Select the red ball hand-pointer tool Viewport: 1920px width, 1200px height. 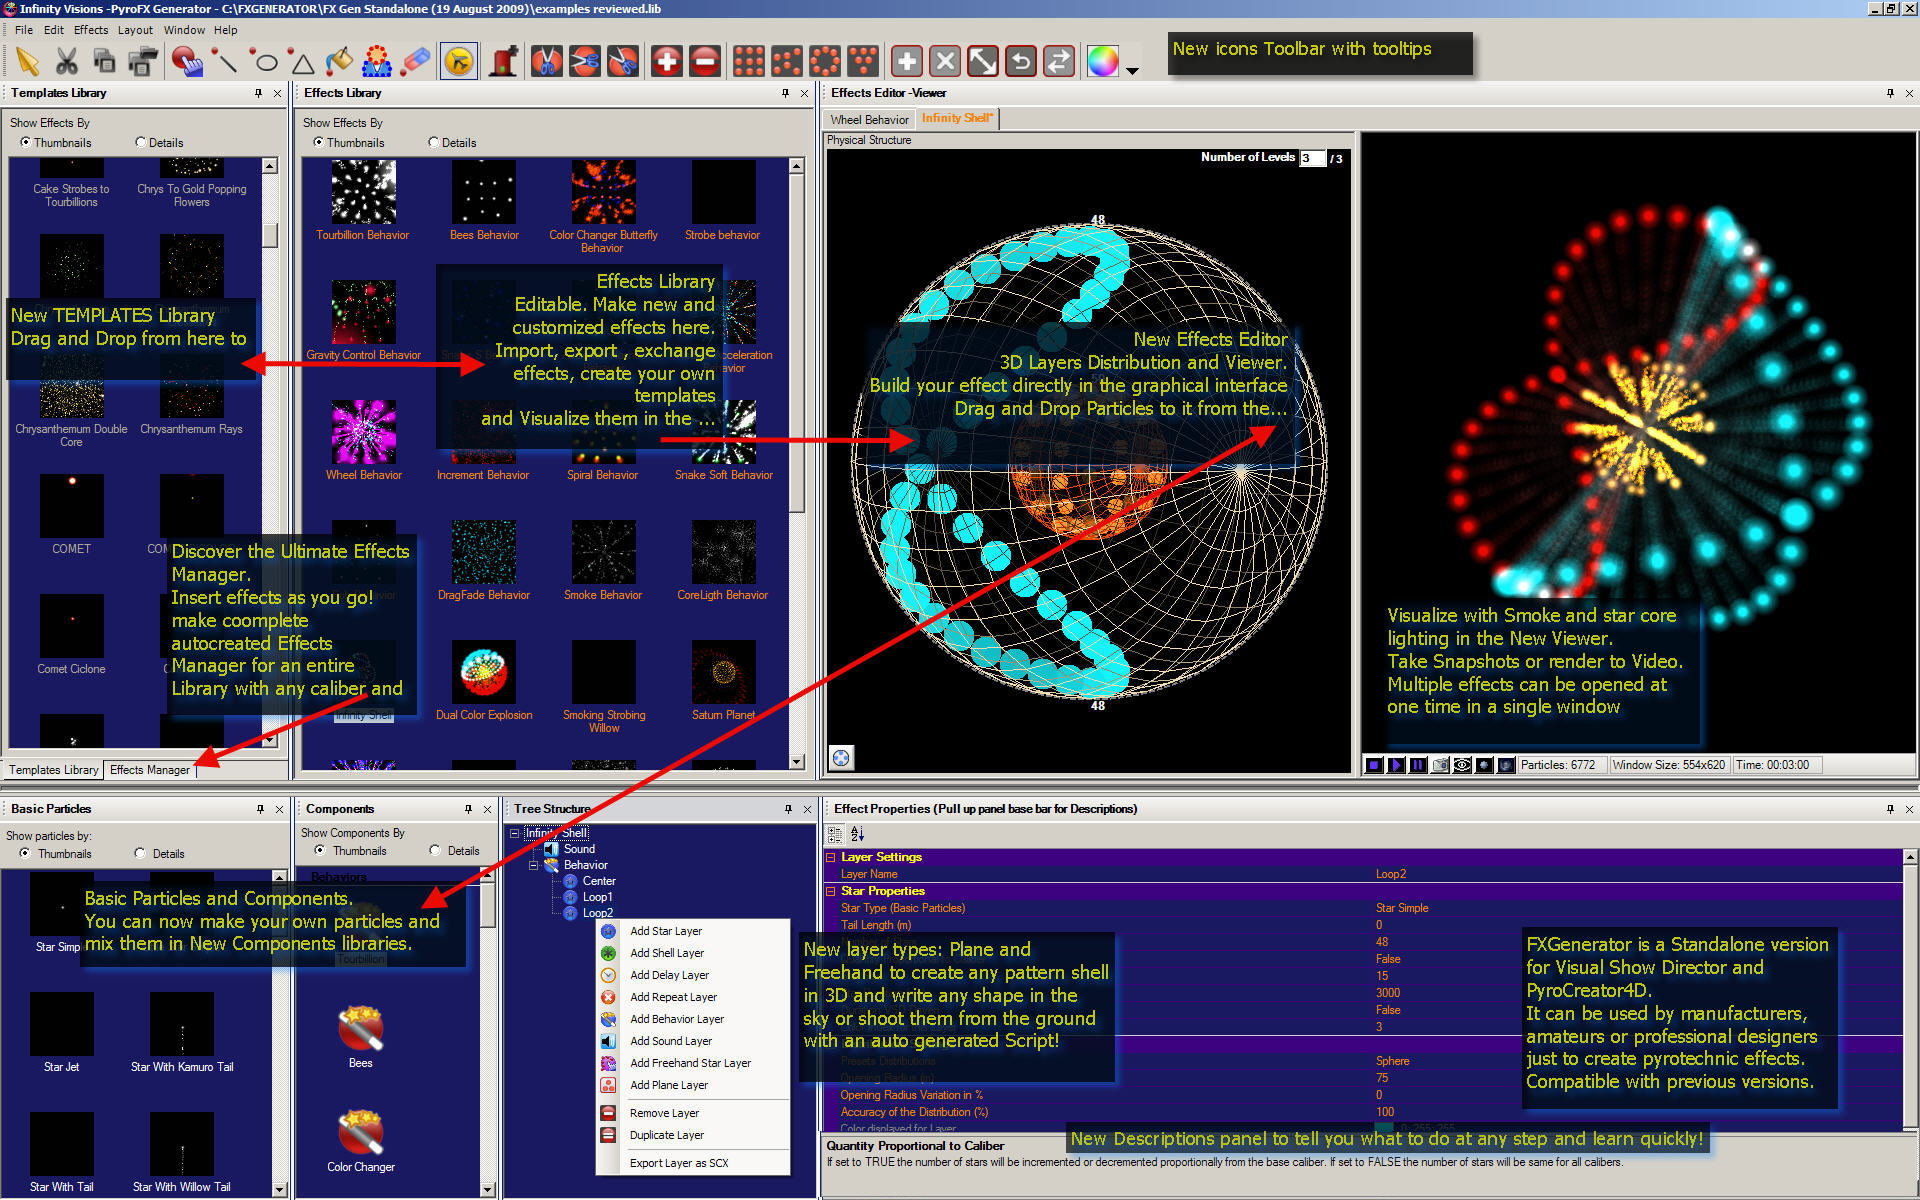186,62
